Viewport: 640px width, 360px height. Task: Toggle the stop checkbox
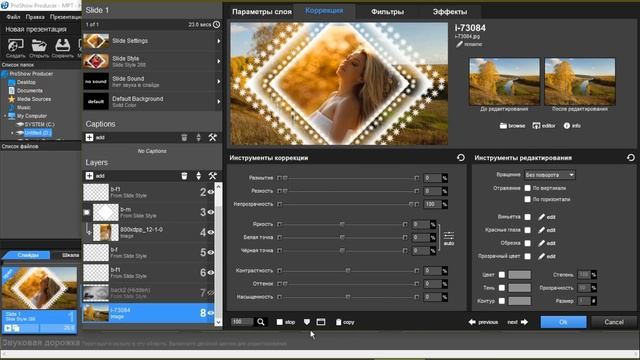coord(280,322)
